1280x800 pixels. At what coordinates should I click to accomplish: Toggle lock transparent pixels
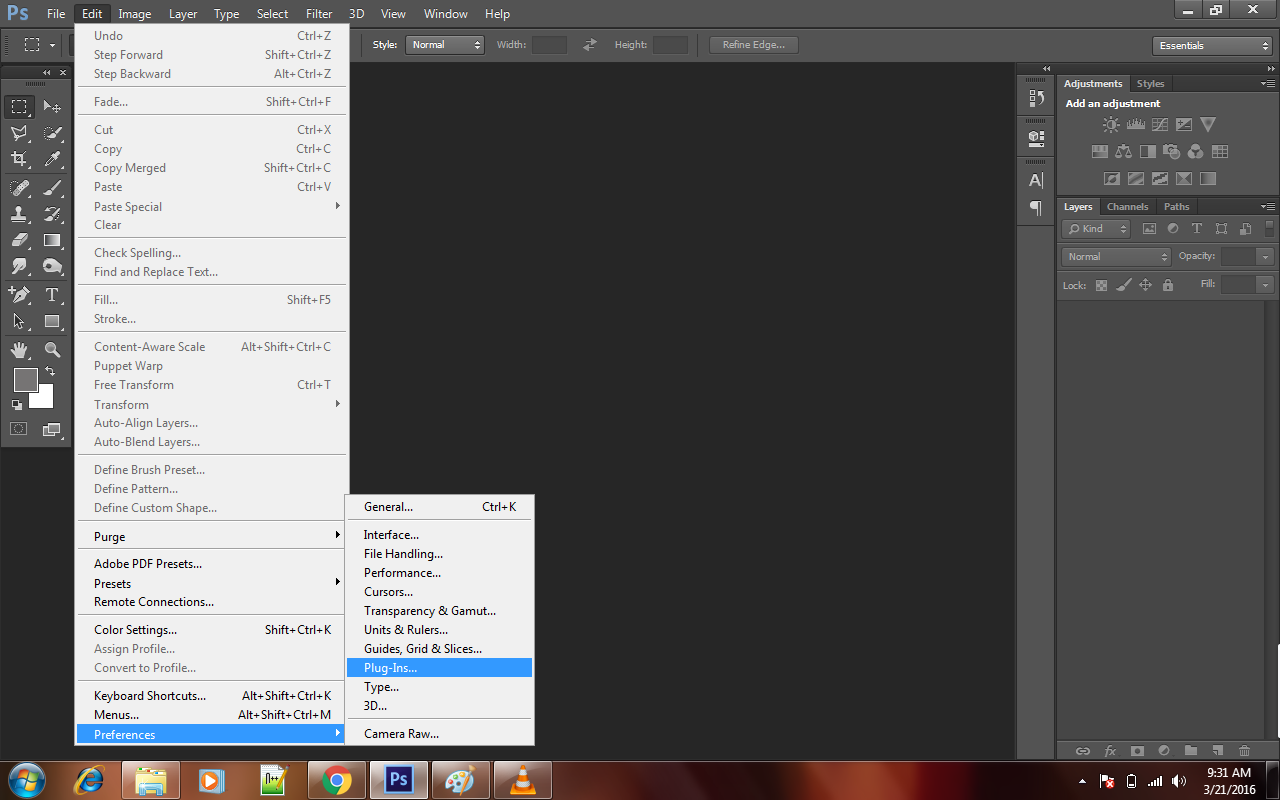pos(1101,285)
